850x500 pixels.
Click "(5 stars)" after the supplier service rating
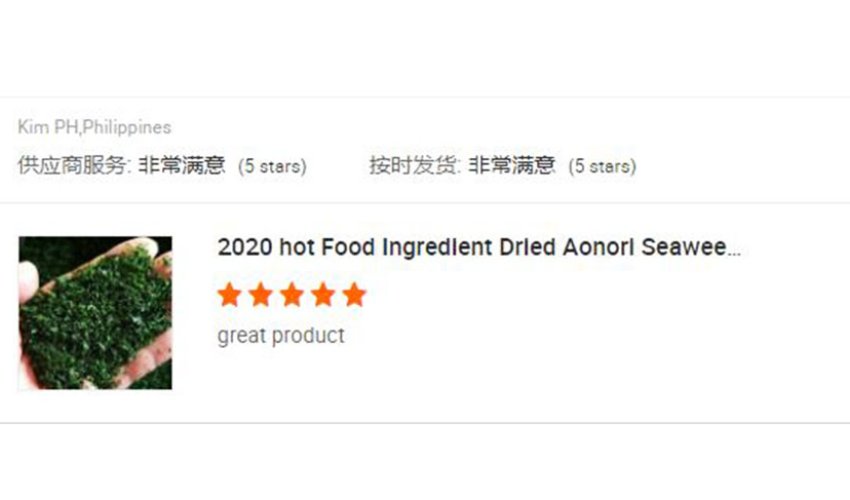(x=272, y=167)
